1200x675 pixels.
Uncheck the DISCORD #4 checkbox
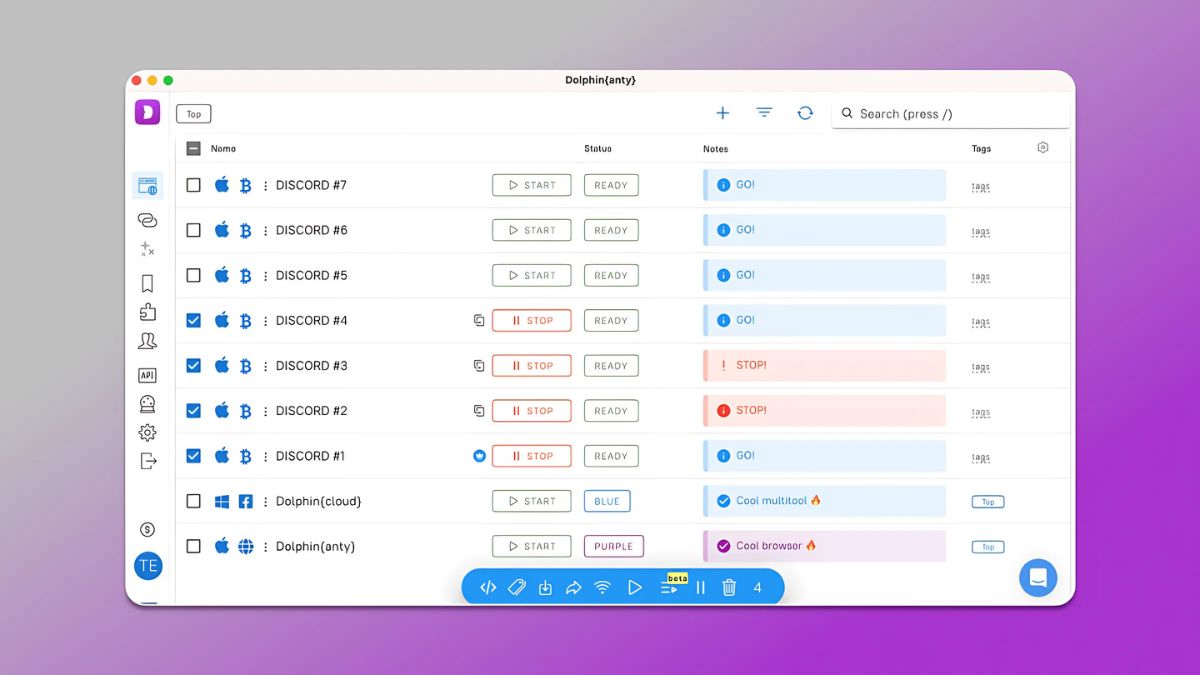(194, 320)
